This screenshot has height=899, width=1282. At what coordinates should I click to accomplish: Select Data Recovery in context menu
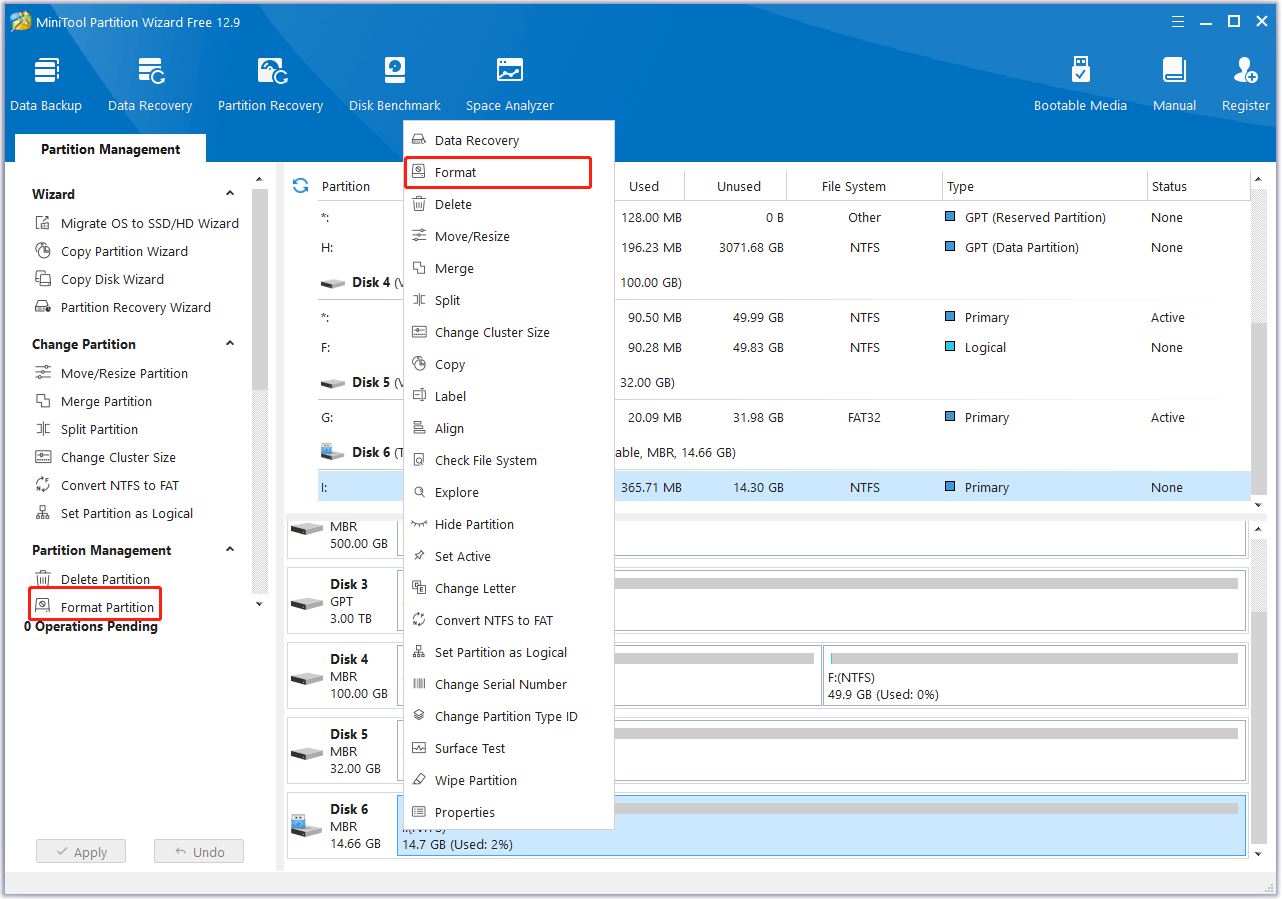(x=508, y=140)
